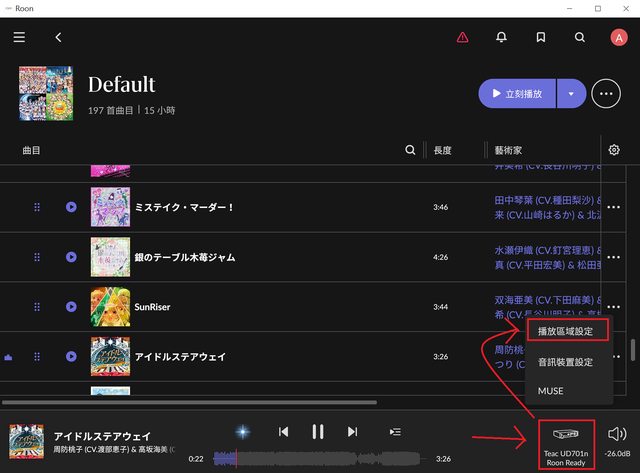Click the Roon Radio sparkle icon
This screenshot has height=473, width=640.
click(241, 431)
